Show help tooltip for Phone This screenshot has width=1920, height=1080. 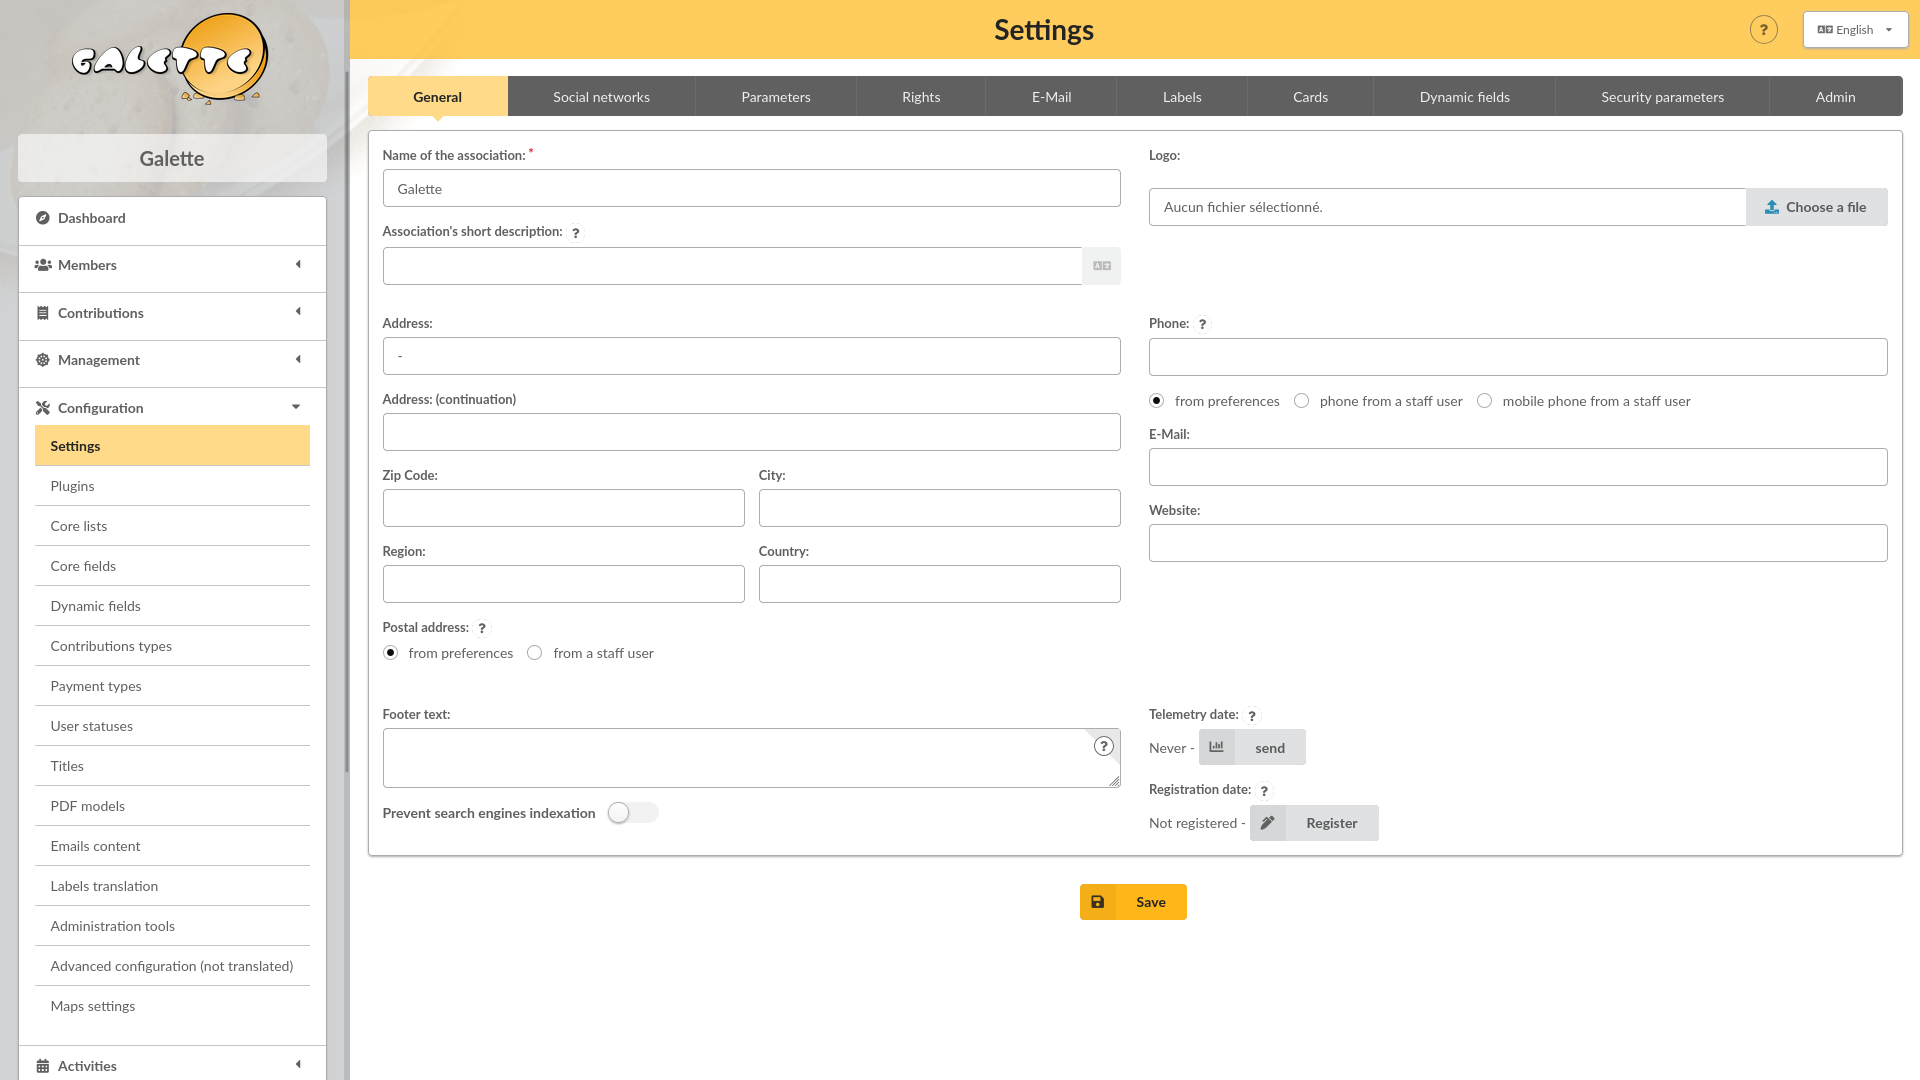pos(1203,325)
